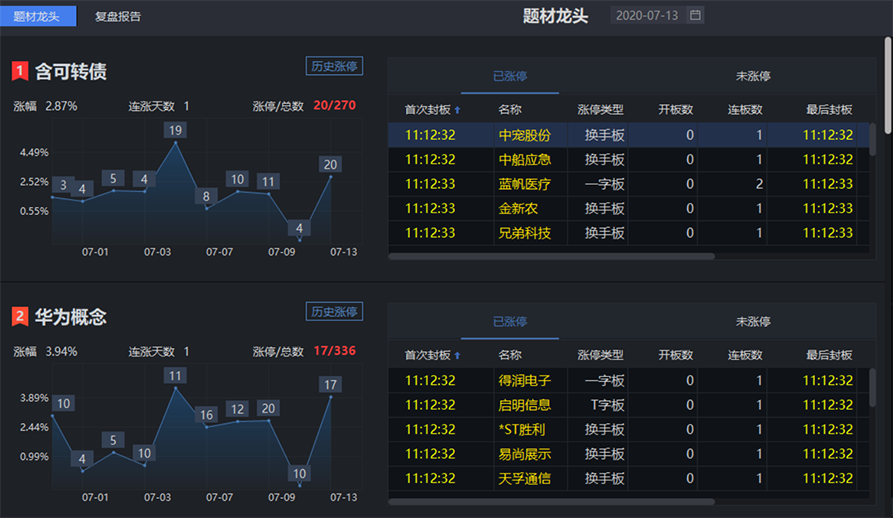Click 最后封板 column header in 含可转债 table
Image resolution: width=893 pixels, height=518 pixels.
point(829,110)
